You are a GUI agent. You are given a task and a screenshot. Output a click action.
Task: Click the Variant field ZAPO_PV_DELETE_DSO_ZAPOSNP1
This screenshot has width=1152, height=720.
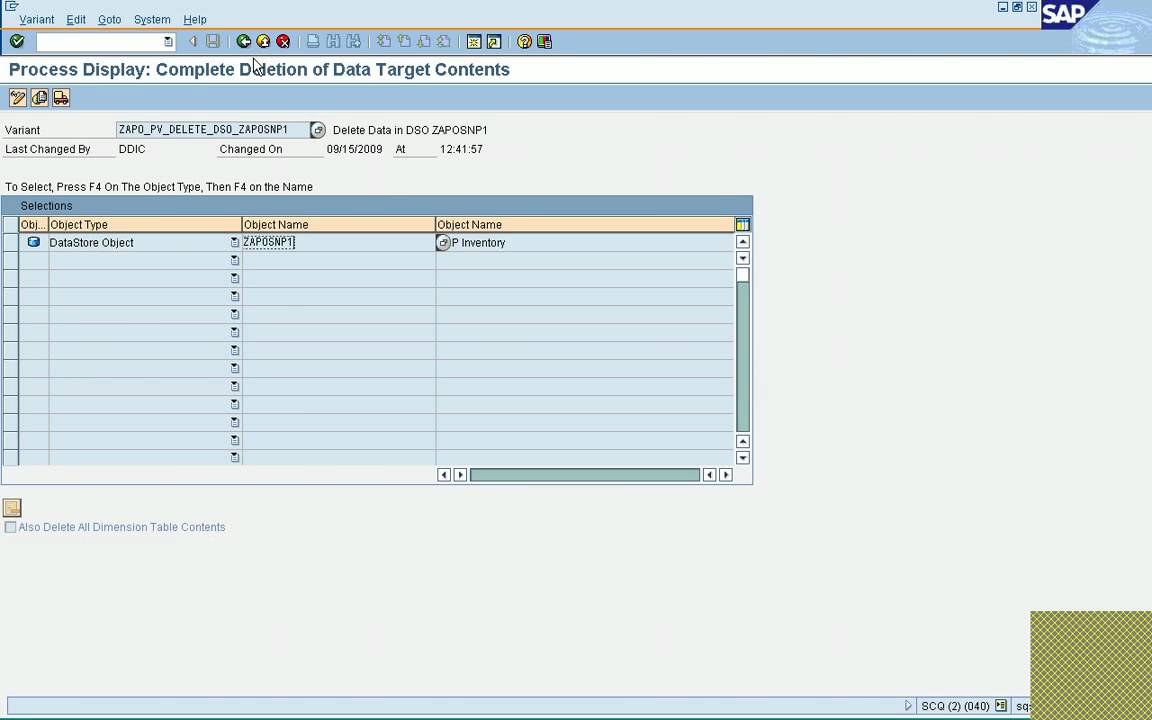point(212,130)
